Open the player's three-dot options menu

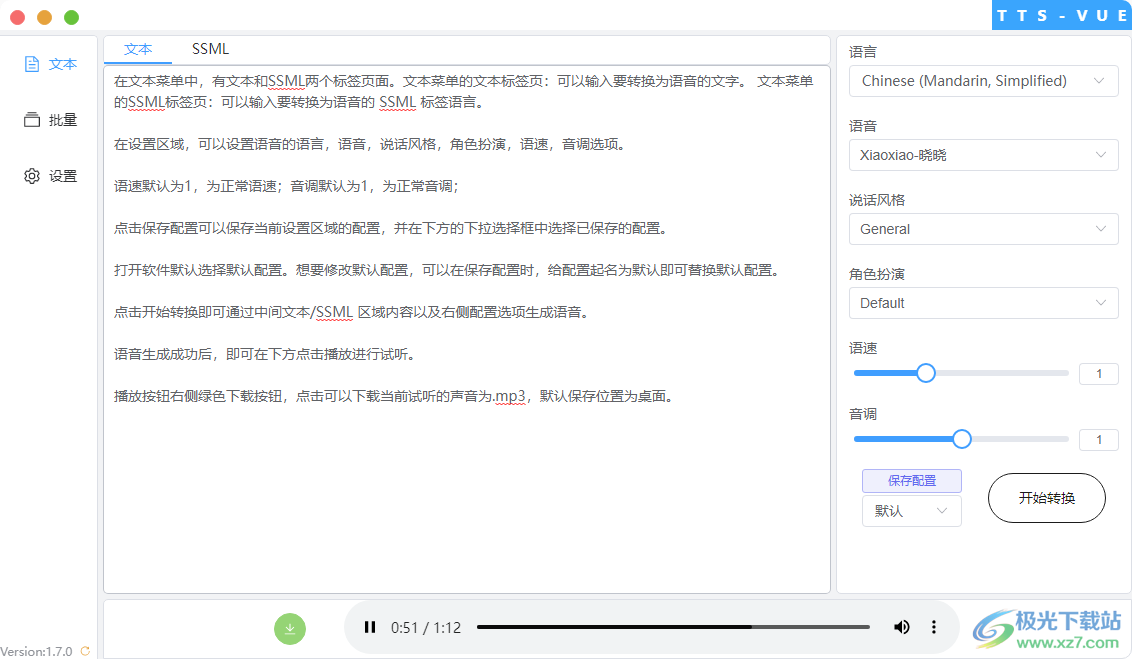[933, 627]
